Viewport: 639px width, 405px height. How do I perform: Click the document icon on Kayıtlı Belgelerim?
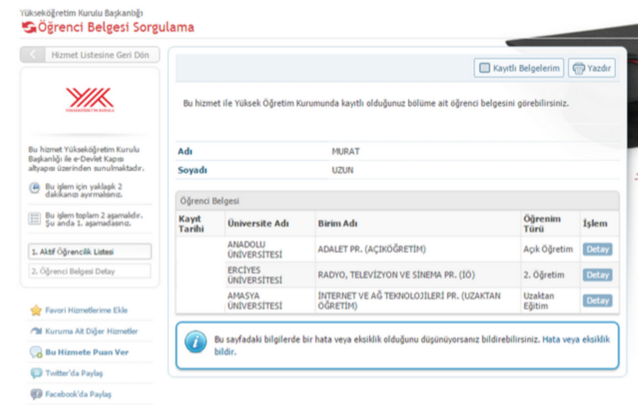point(484,68)
